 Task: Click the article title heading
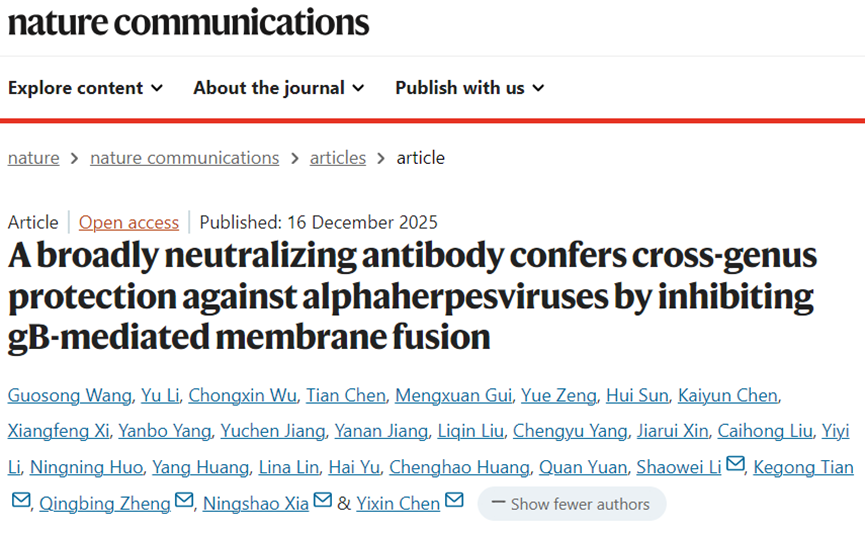pyautogui.click(x=412, y=296)
